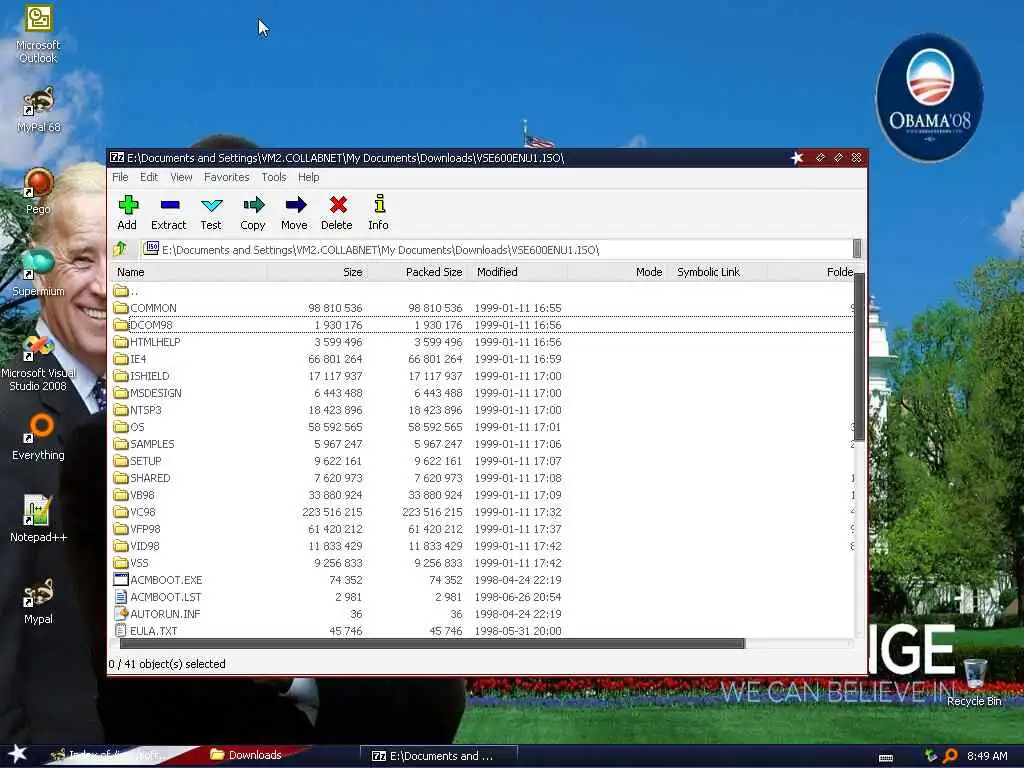Select the ACMBOOT.LST file

(158, 596)
